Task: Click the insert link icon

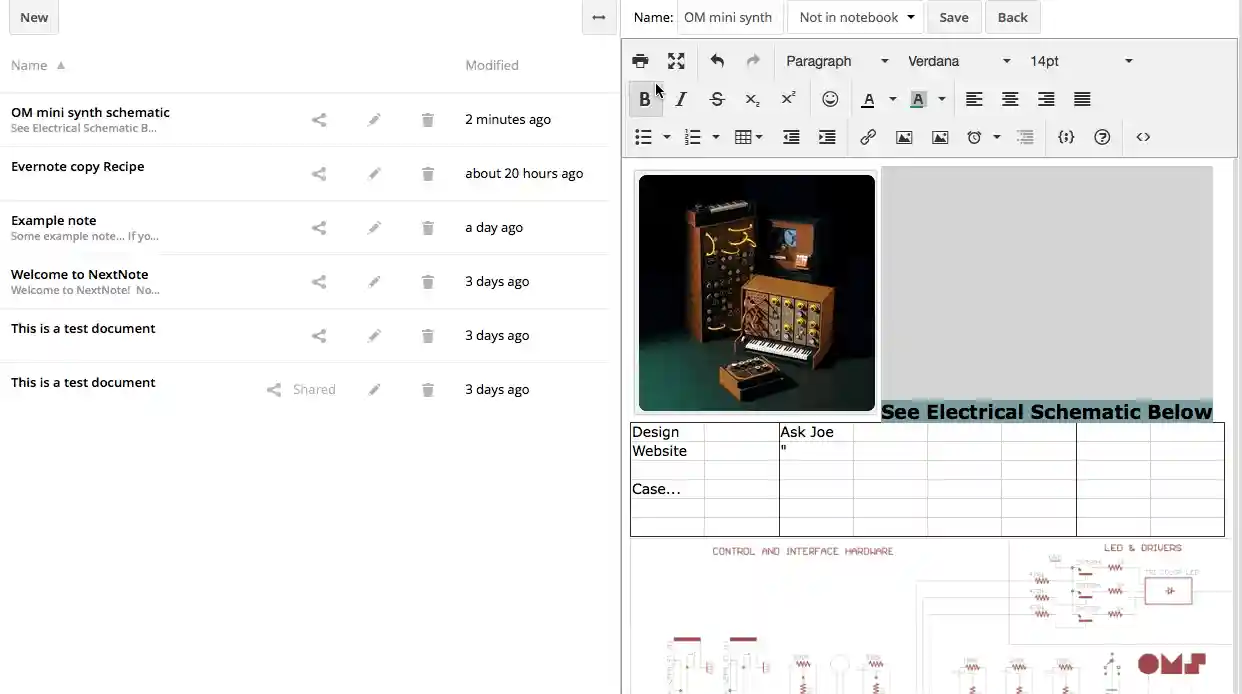Action: [x=868, y=137]
